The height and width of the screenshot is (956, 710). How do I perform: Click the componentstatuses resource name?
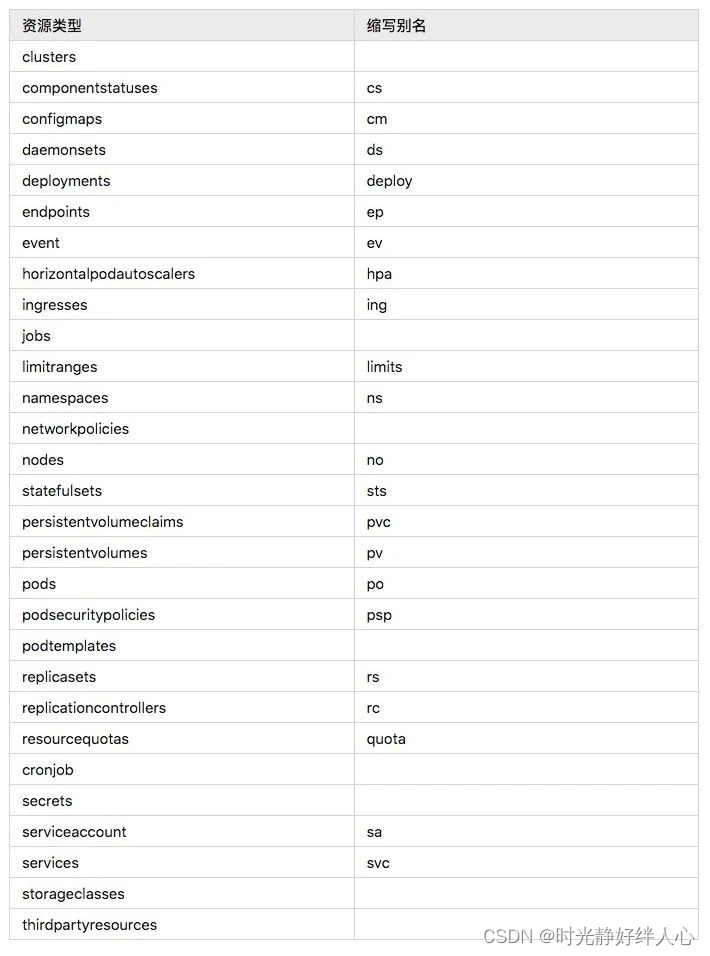(90, 88)
